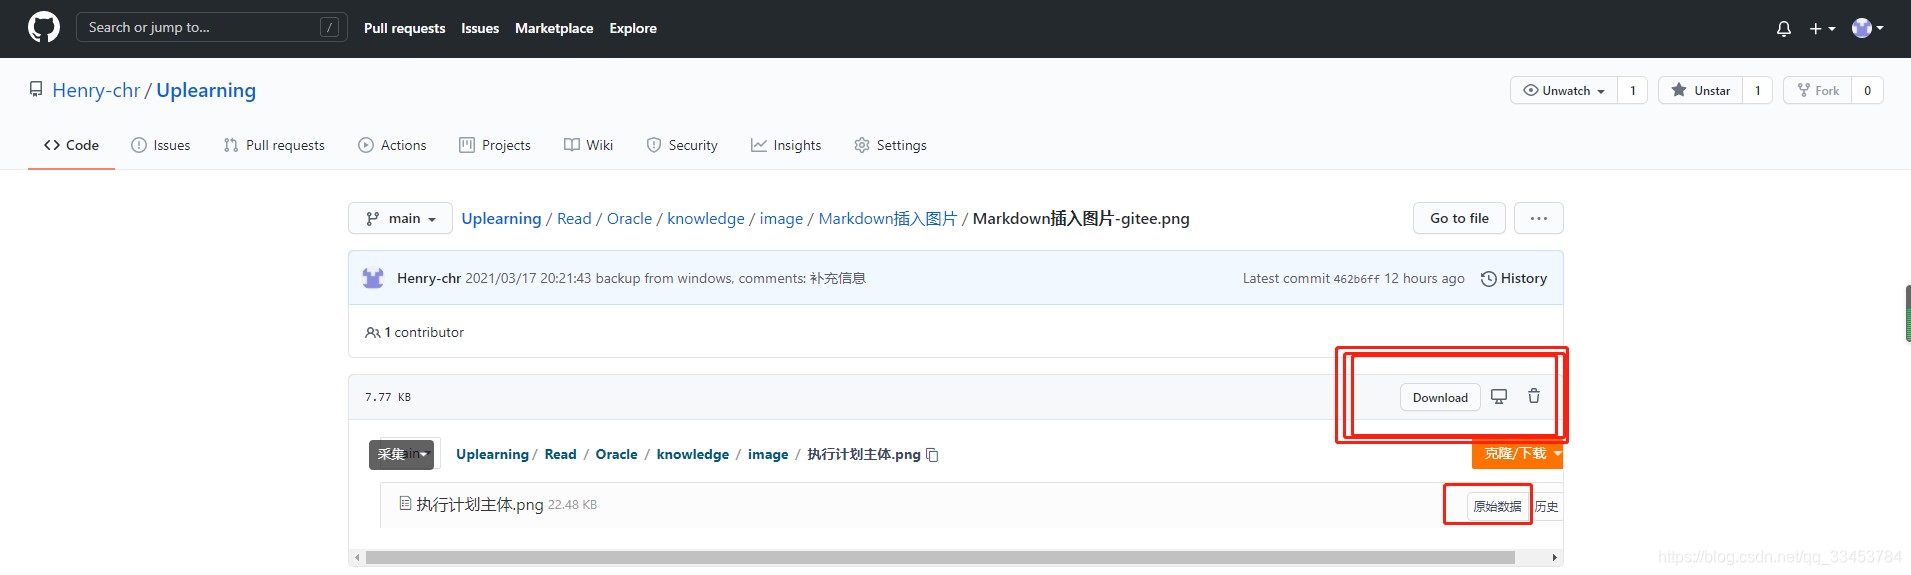Select the Settings tab

click(890, 145)
